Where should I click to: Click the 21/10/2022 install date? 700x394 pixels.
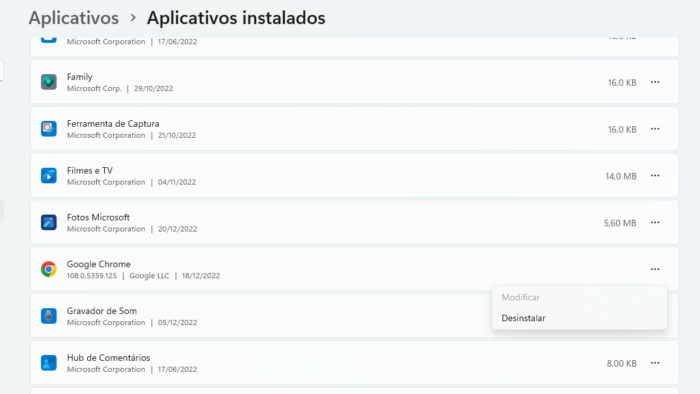coord(177,135)
